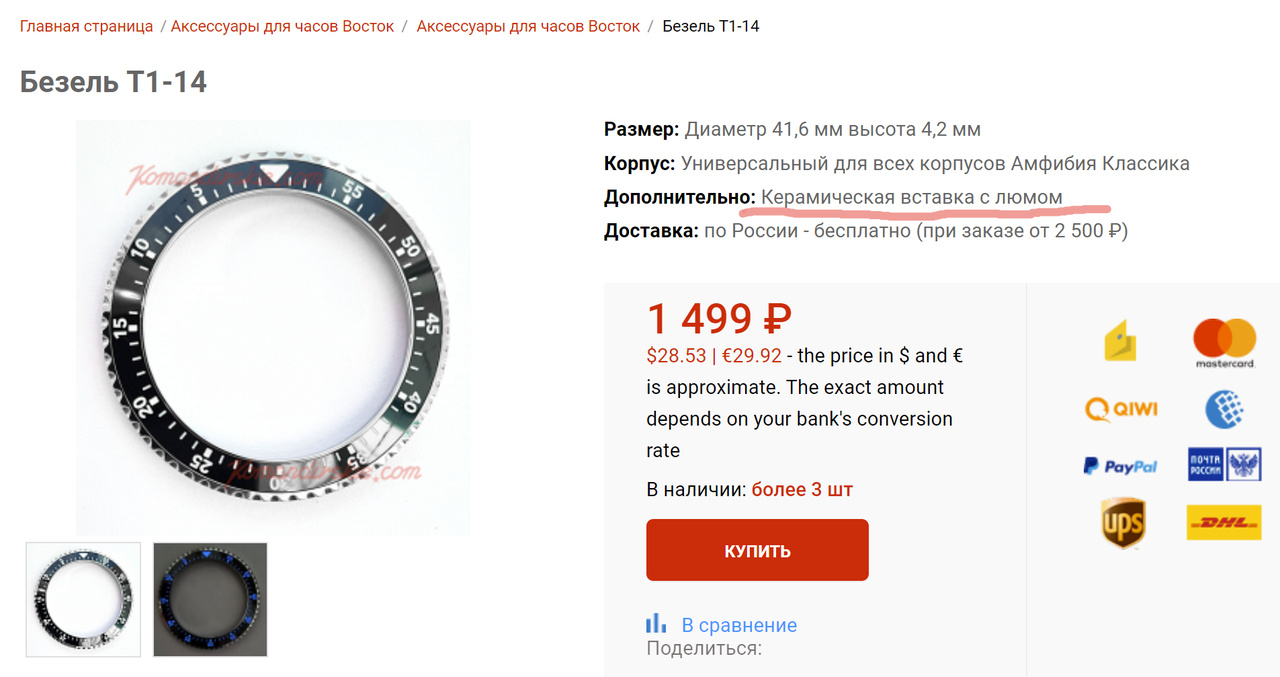The width and height of the screenshot is (1280, 677).
Task: Click the yellow wallet payment icon
Action: [1120, 342]
